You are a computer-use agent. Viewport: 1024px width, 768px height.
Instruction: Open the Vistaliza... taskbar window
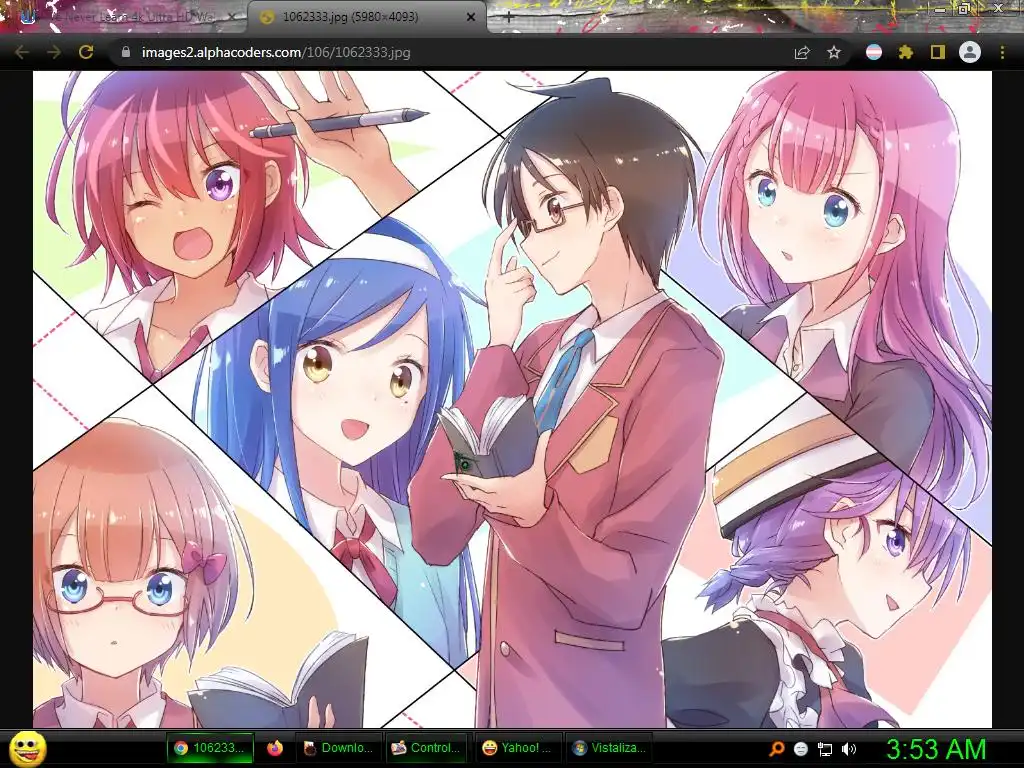[609, 748]
